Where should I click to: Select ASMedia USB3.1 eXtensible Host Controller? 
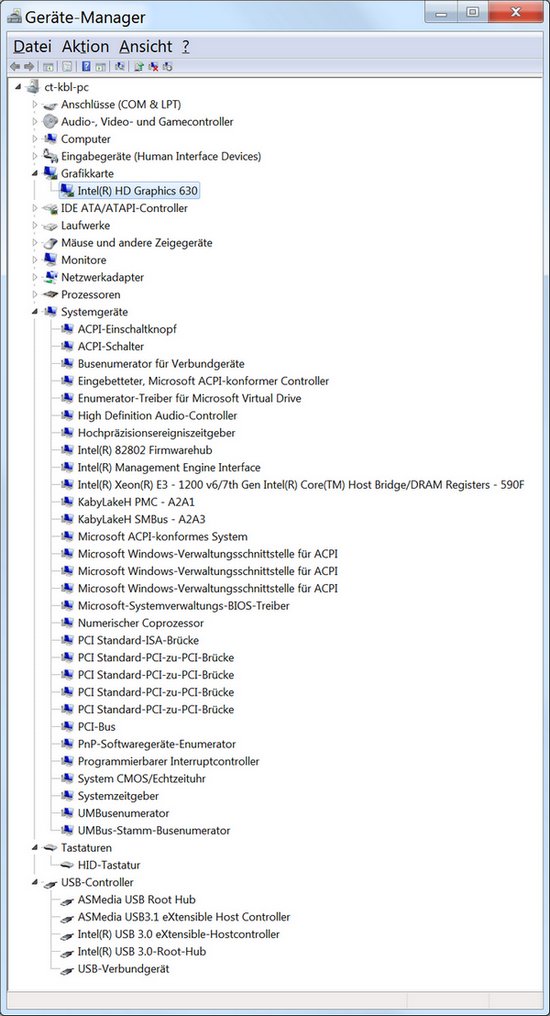click(184, 917)
